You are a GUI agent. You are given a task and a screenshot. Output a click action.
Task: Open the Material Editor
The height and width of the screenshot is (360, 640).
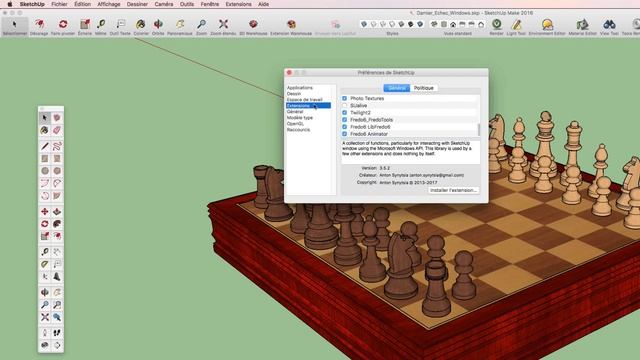click(582, 27)
